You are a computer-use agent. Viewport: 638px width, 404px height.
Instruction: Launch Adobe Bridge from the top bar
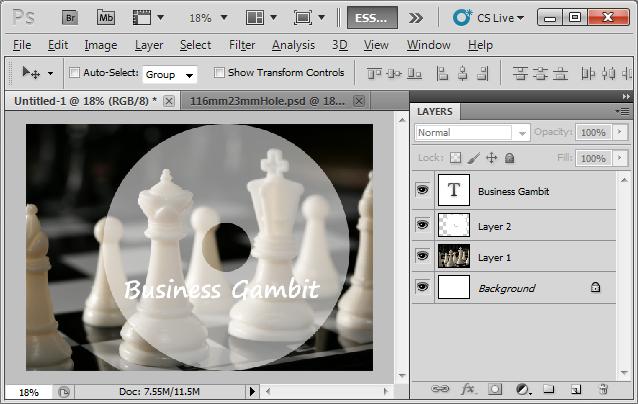tap(71, 17)
